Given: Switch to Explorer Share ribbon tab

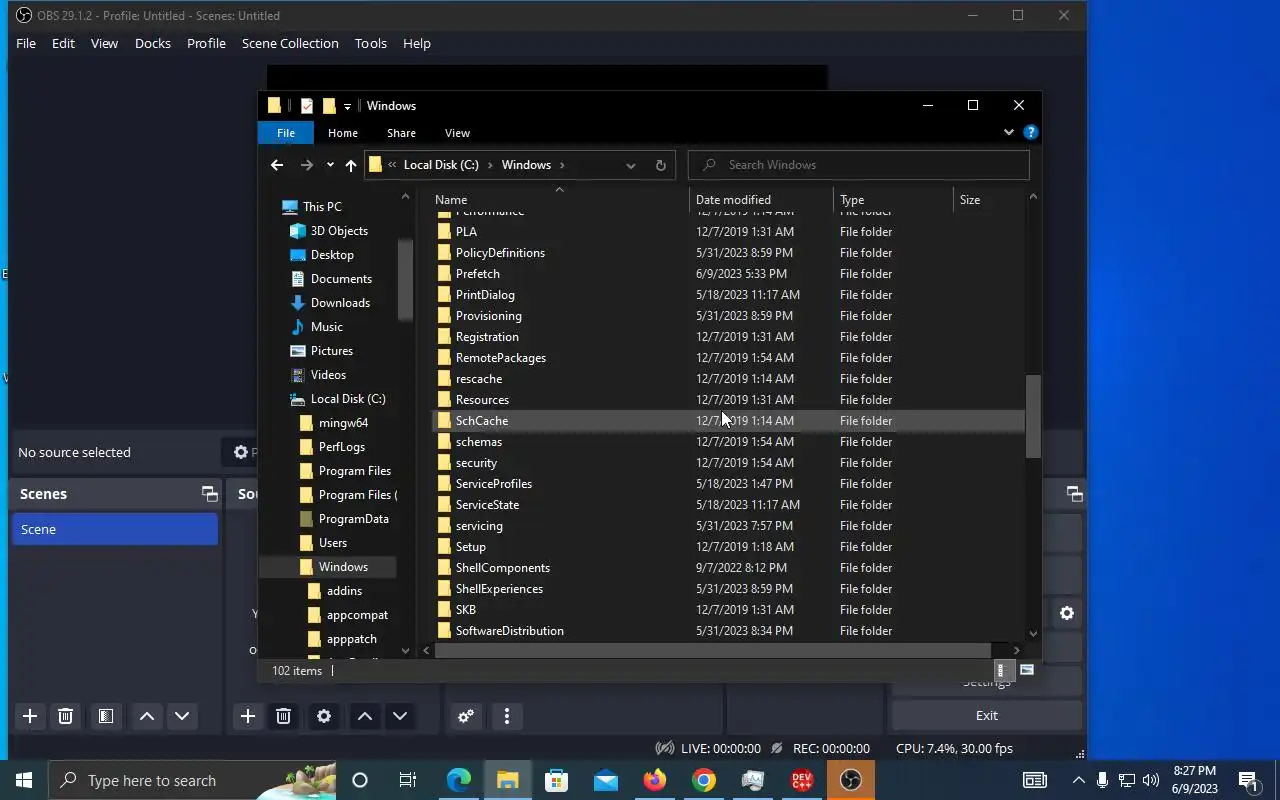Looking at the screenshot, I should click(x=401, y=132).
